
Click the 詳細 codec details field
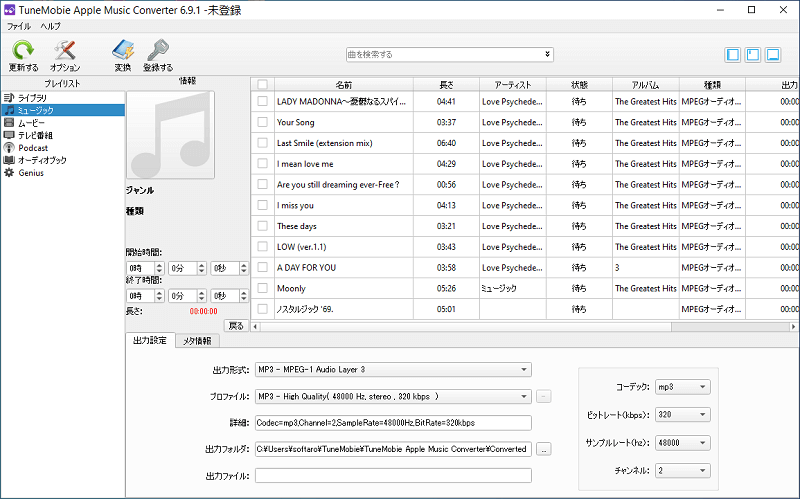tap(393, 422)
